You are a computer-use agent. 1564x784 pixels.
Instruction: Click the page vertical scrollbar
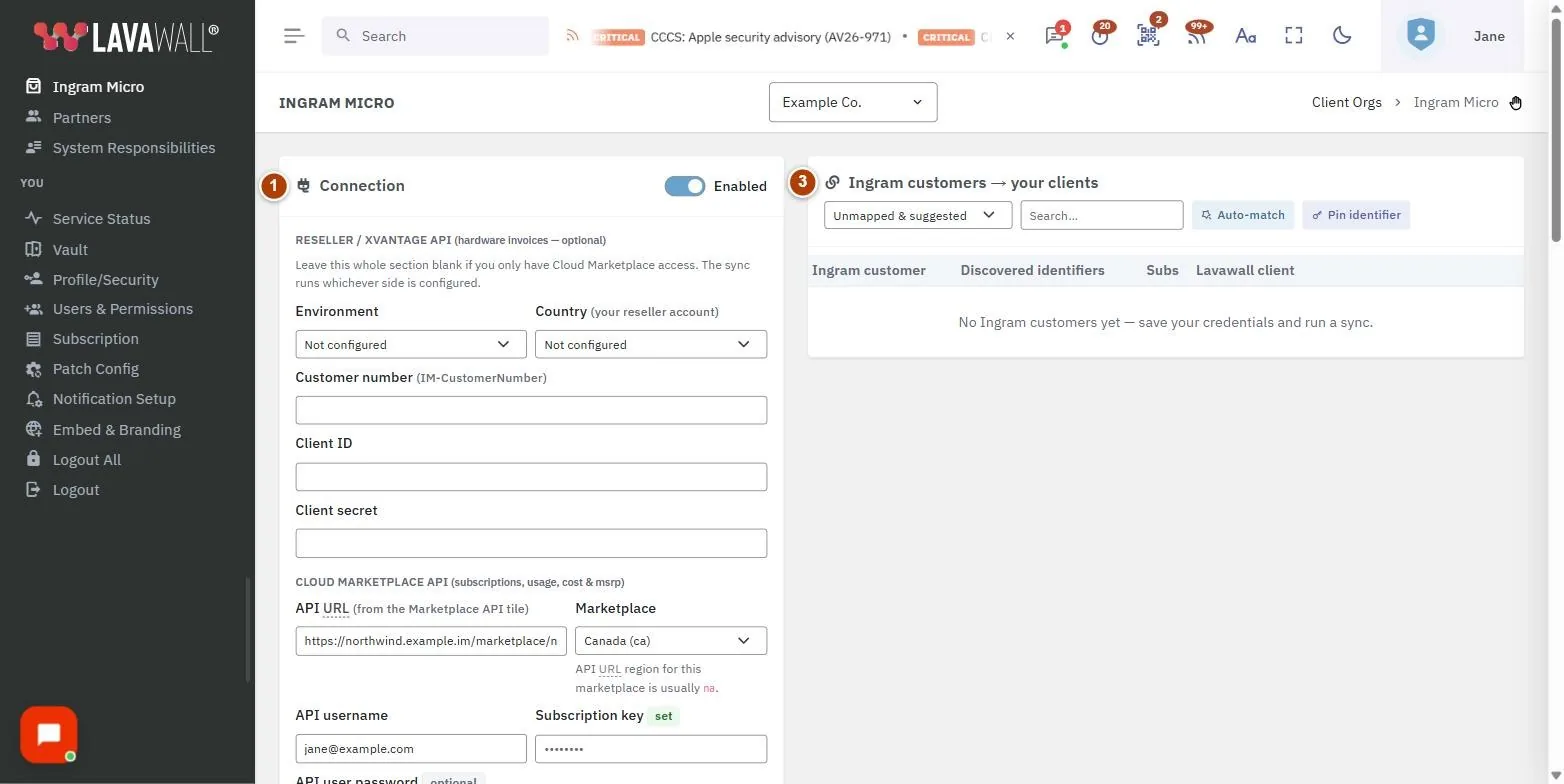click(1556, 130)
